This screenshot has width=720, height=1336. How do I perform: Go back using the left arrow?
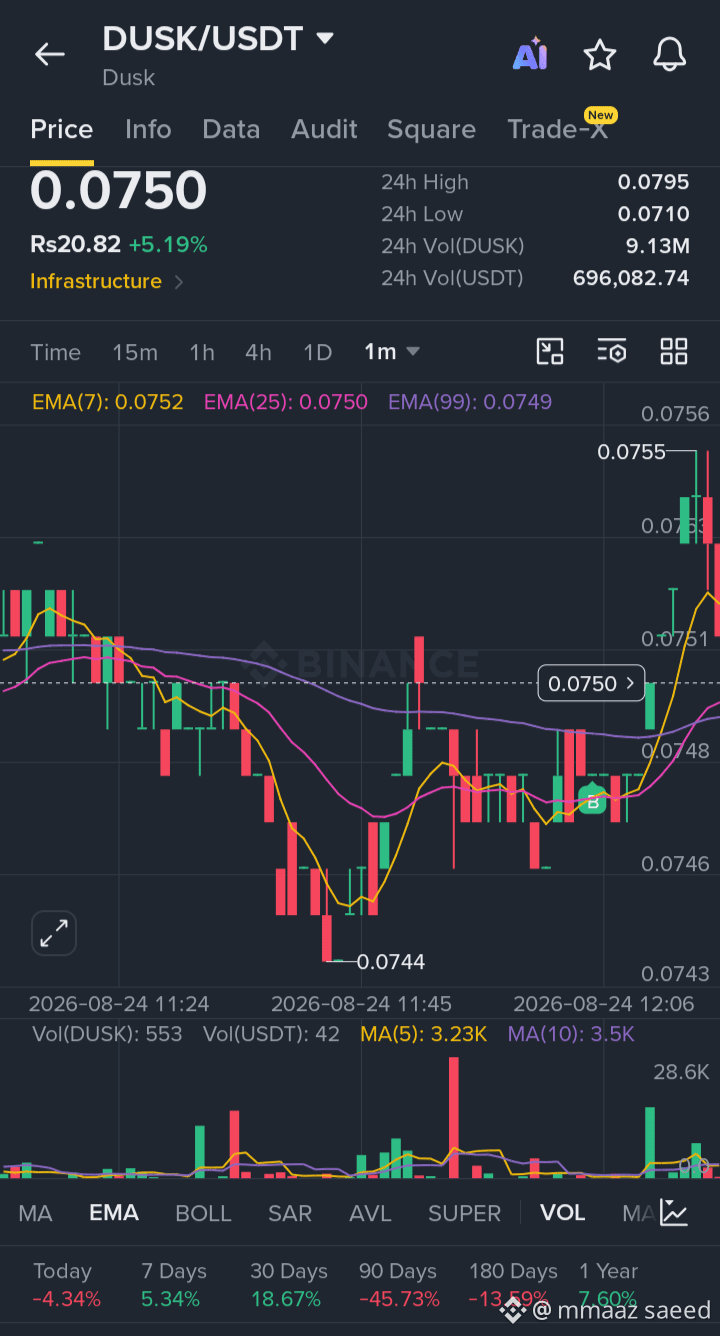click(x=49, y=54)
